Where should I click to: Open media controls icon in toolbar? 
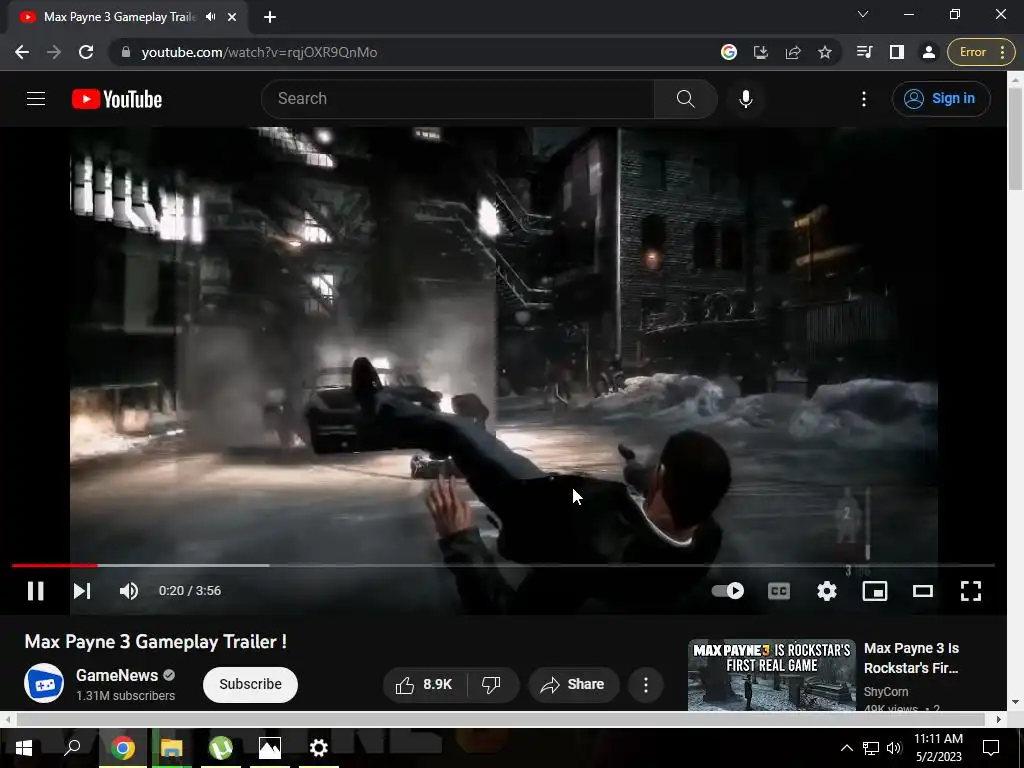click(865, 52)
